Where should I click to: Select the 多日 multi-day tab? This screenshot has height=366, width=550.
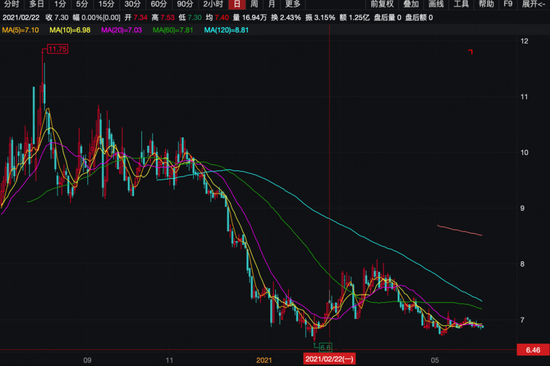coord(36,4)
